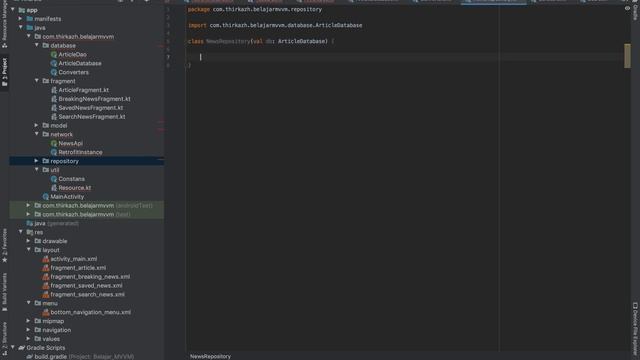Click the RetrofitInstance class icon

click(54, 152)
